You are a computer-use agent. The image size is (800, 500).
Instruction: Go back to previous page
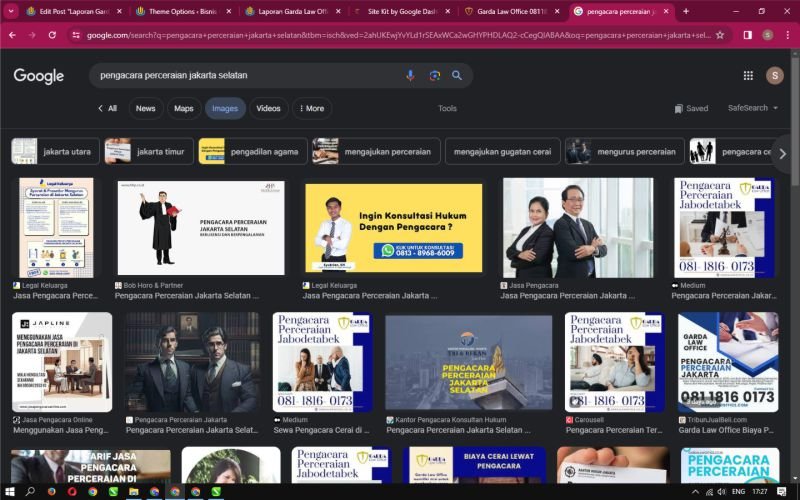click(12, 34)
